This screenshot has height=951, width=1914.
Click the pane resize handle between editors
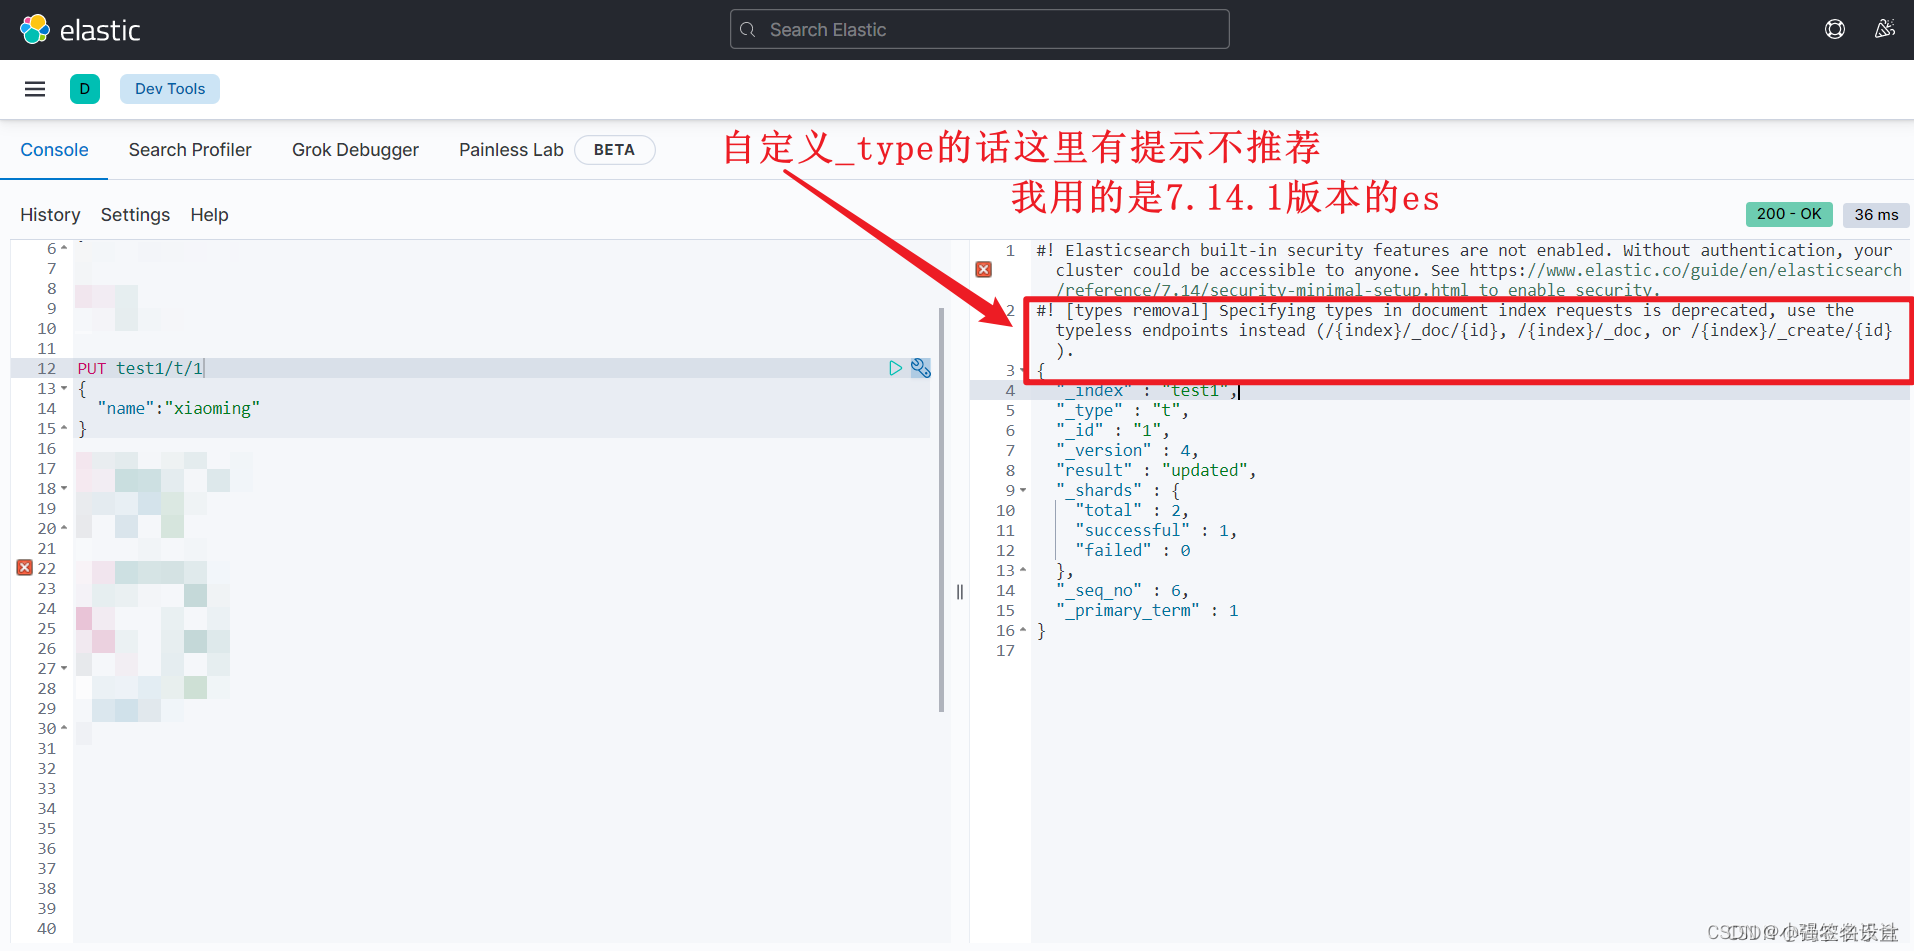[960, 592]
